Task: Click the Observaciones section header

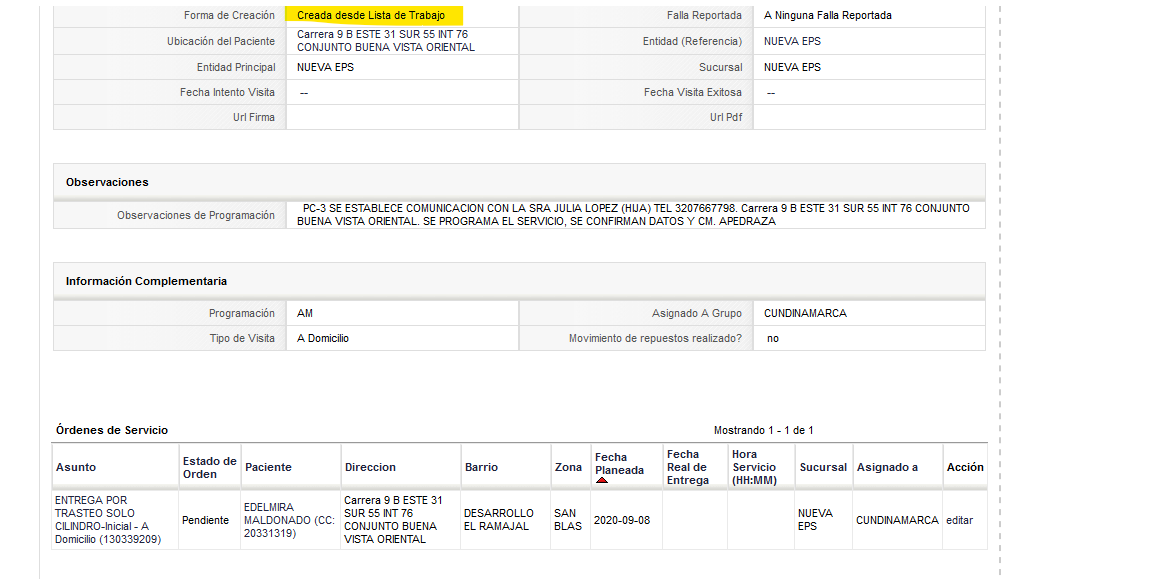Action: pos(107,182)
